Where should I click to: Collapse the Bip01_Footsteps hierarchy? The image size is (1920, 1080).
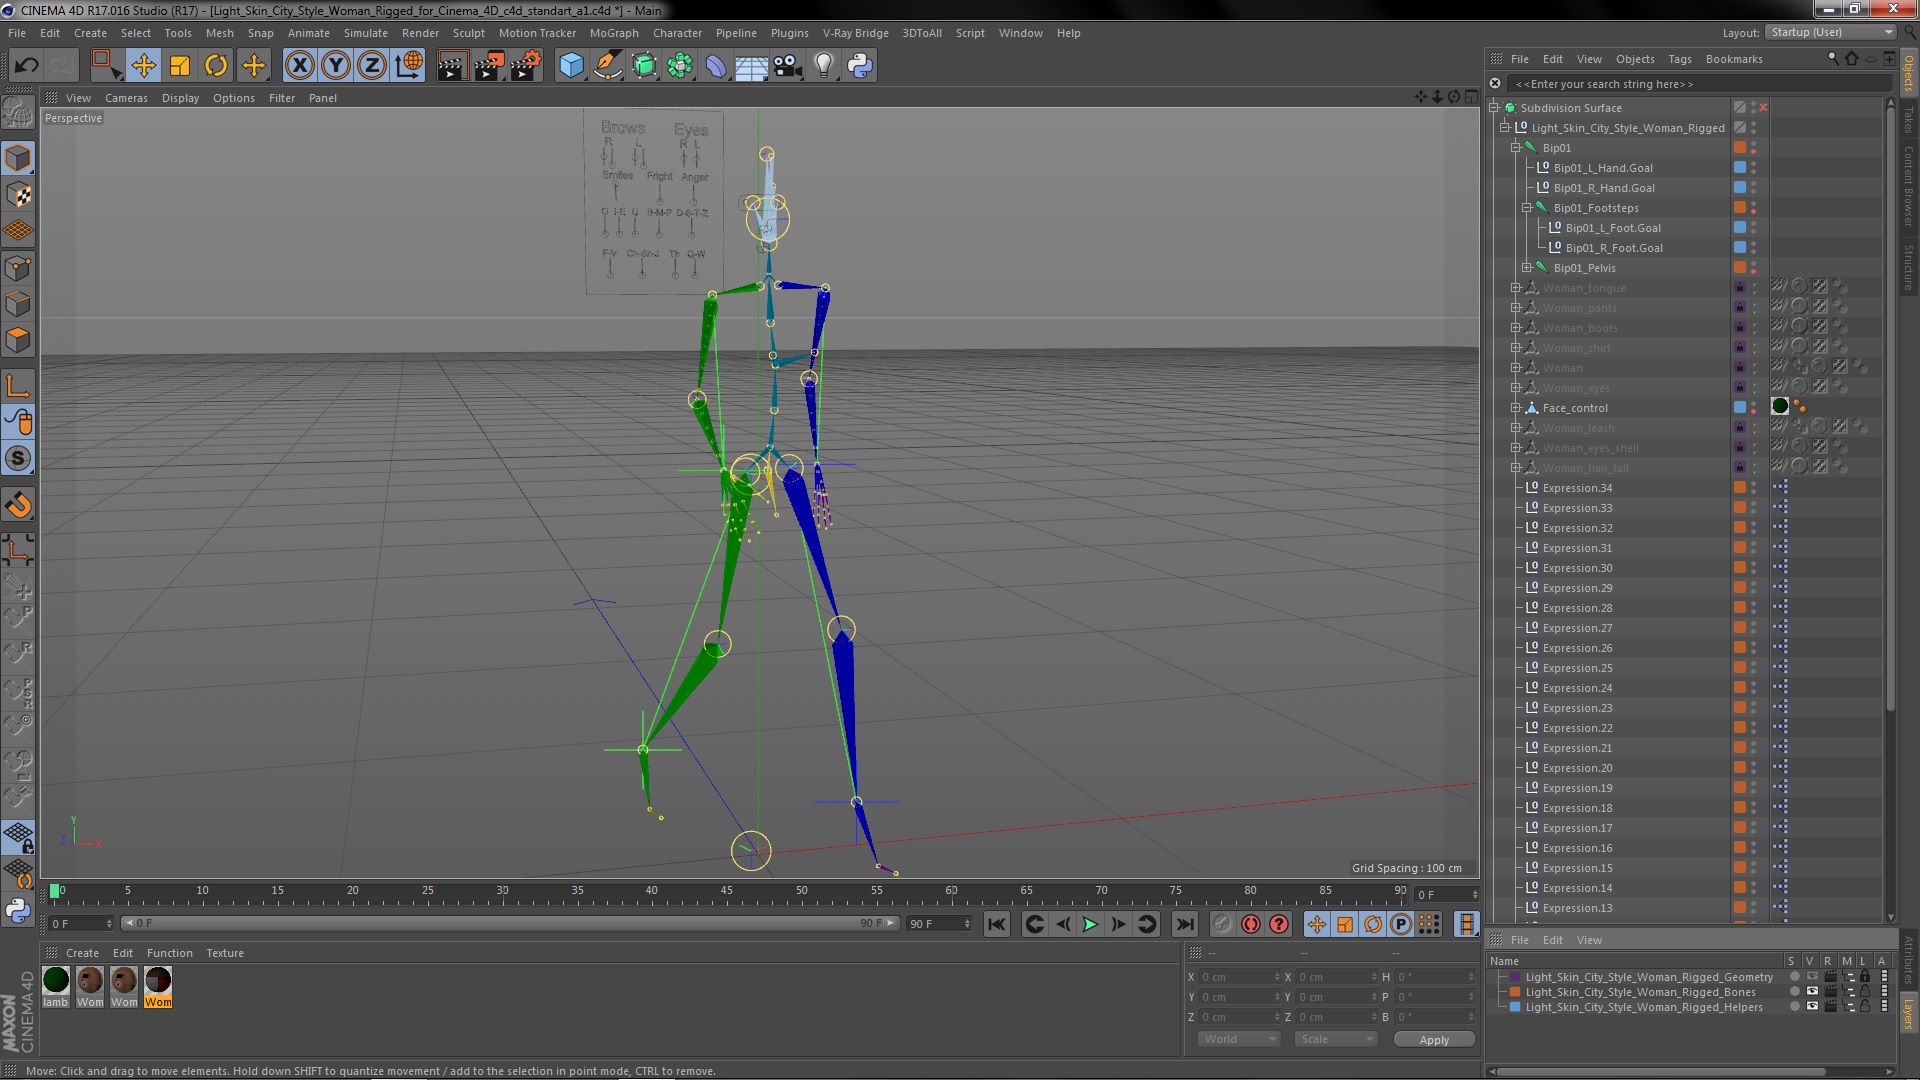(x=1527, y=208)
